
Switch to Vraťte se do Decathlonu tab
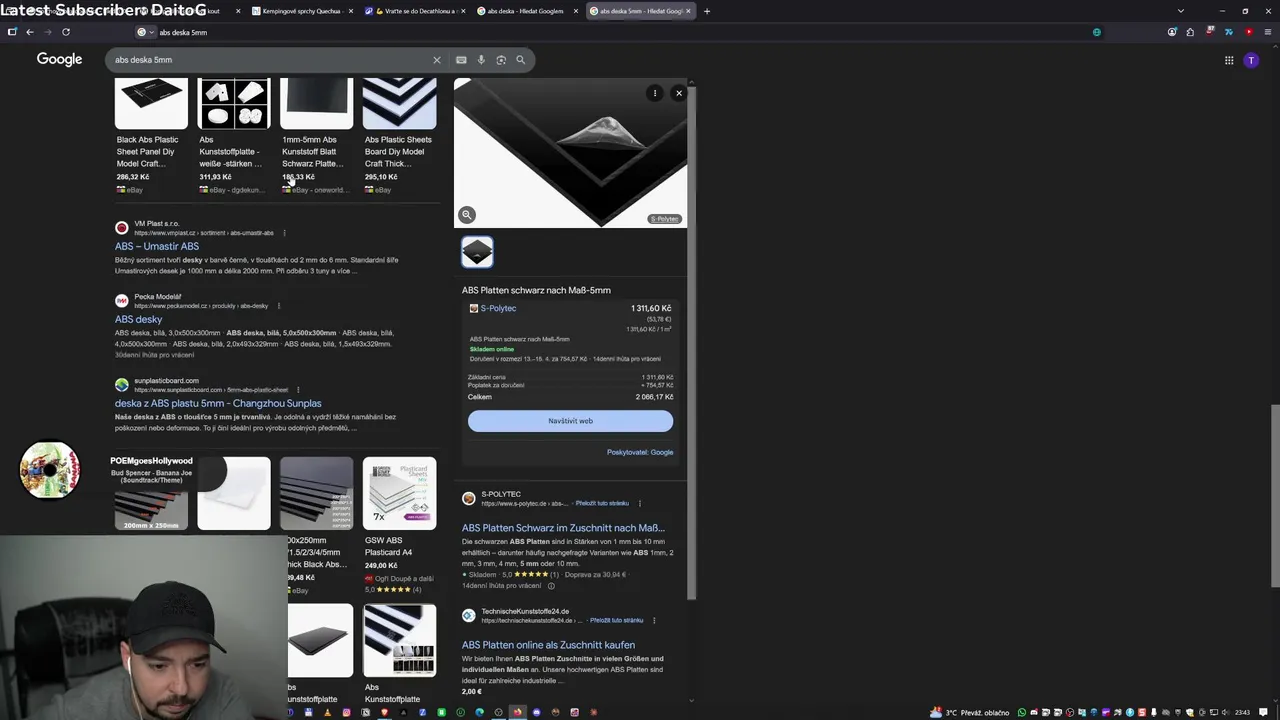[415, 11]
